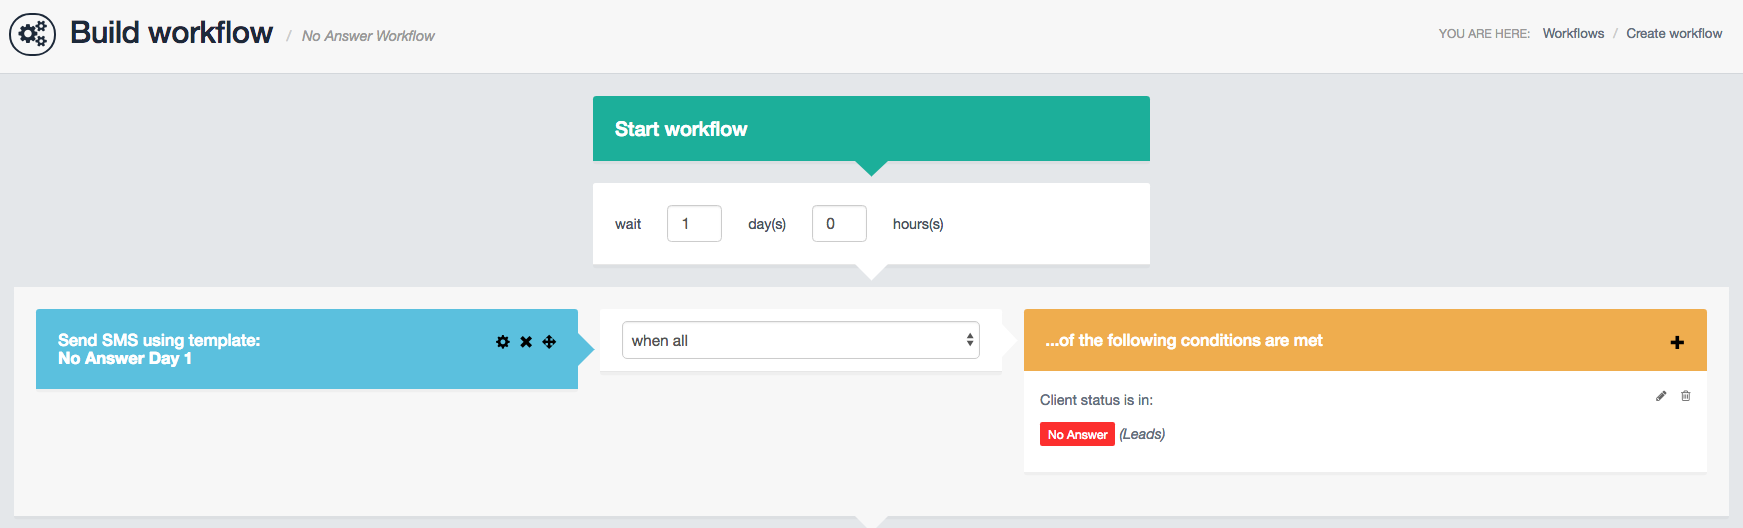Expand the "when all" dropdown
The width and height of the screenshot is (1743, 528).
click(800, 340)
